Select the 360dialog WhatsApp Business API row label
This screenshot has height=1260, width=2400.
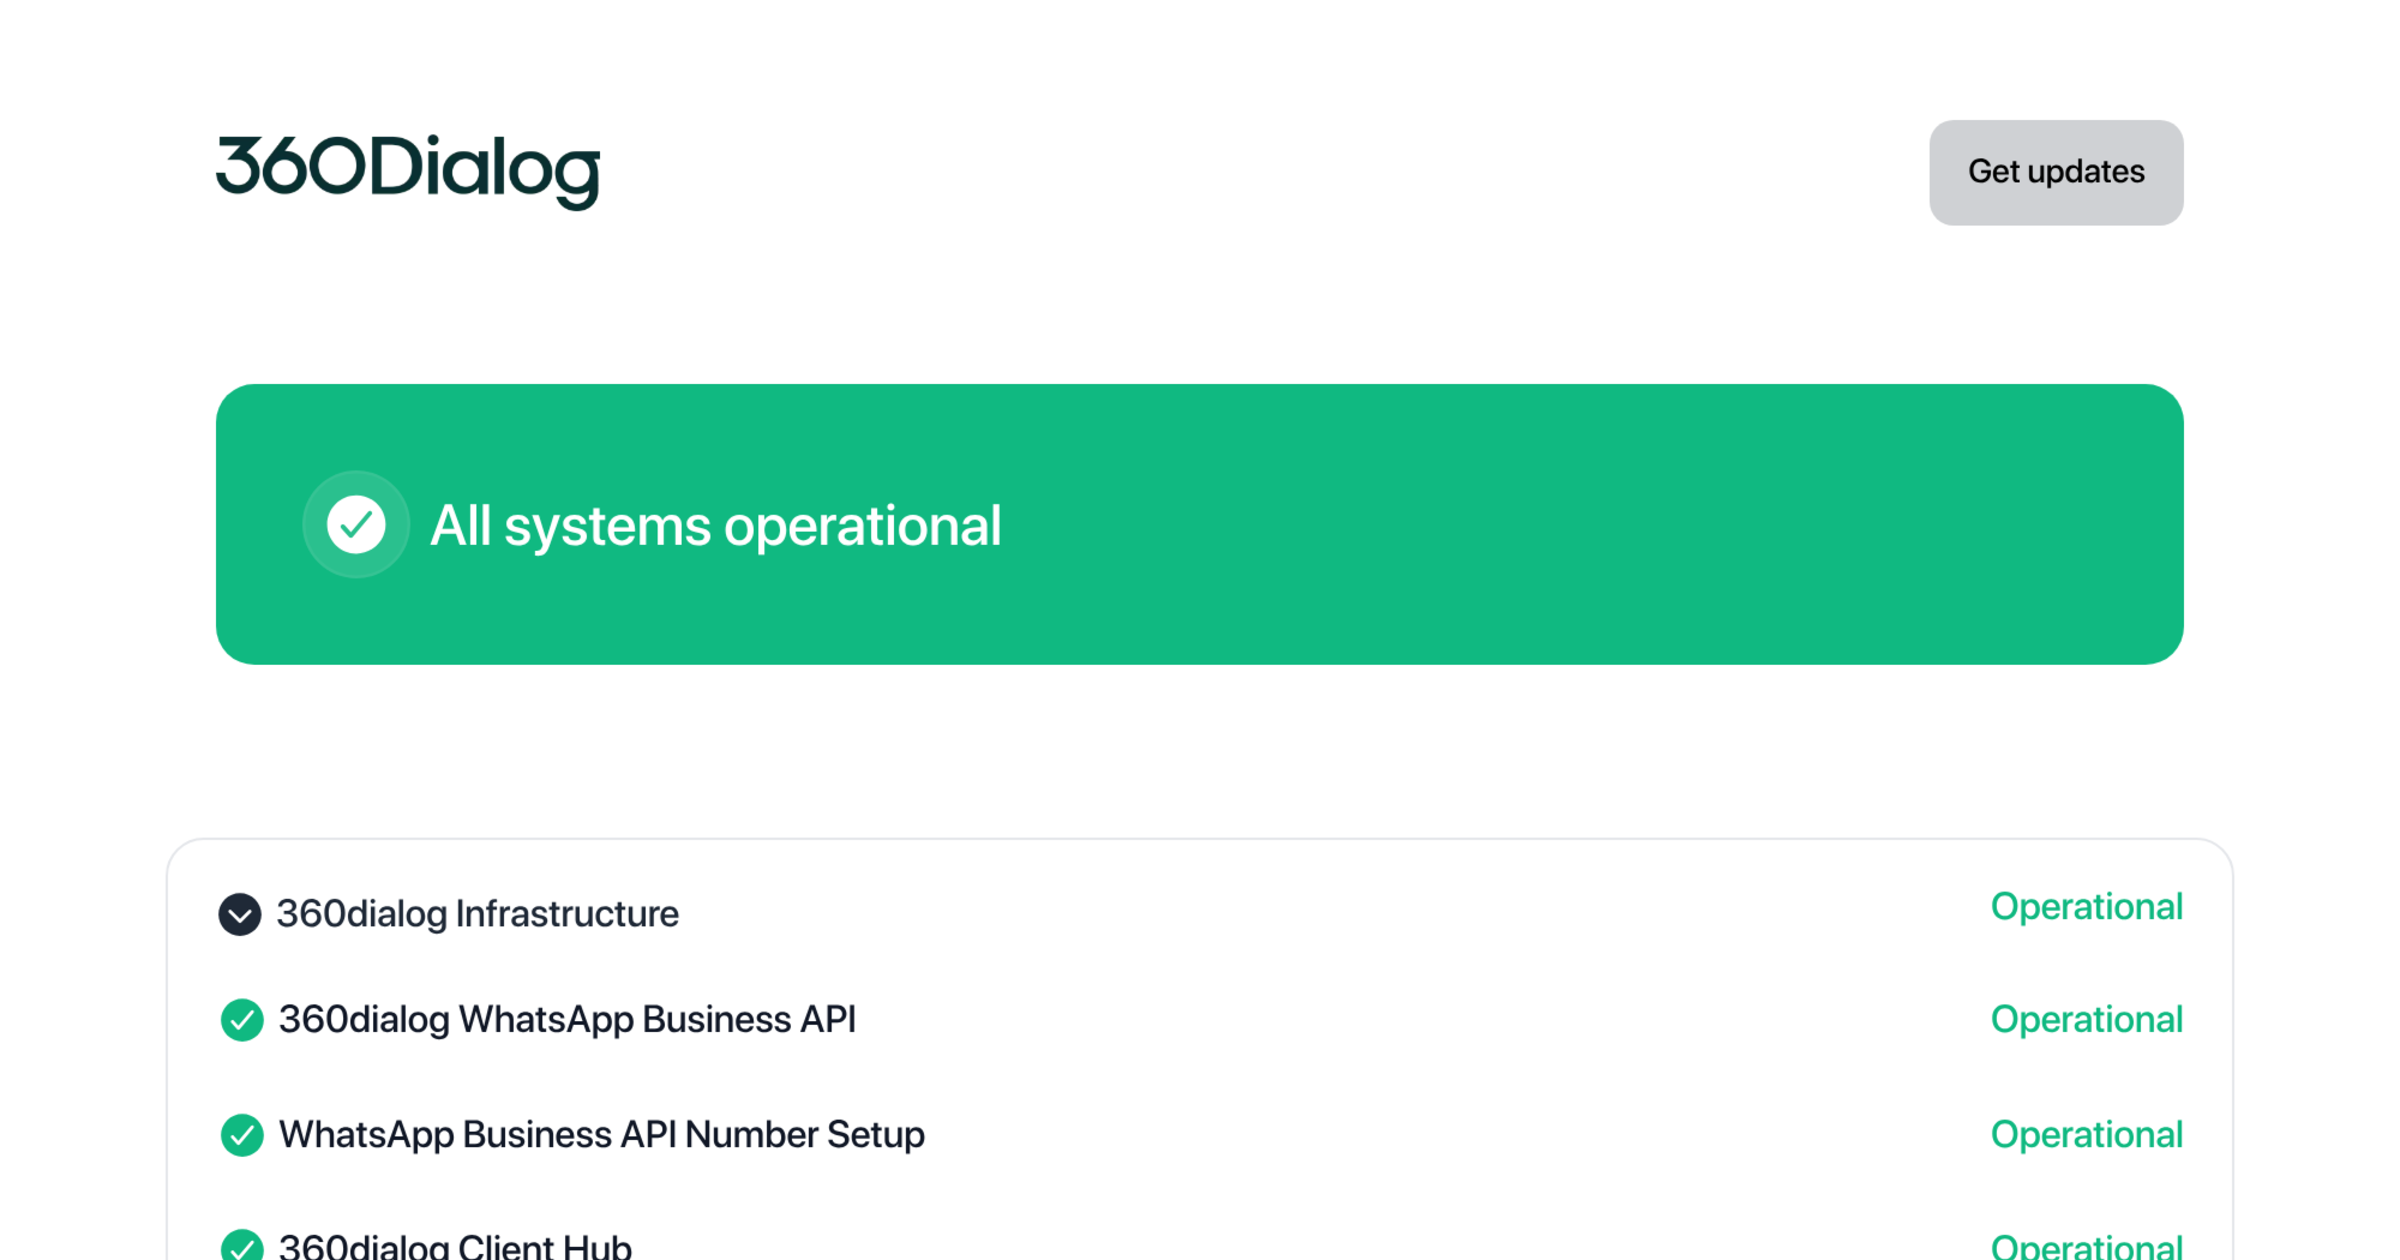pos(567,1020)
